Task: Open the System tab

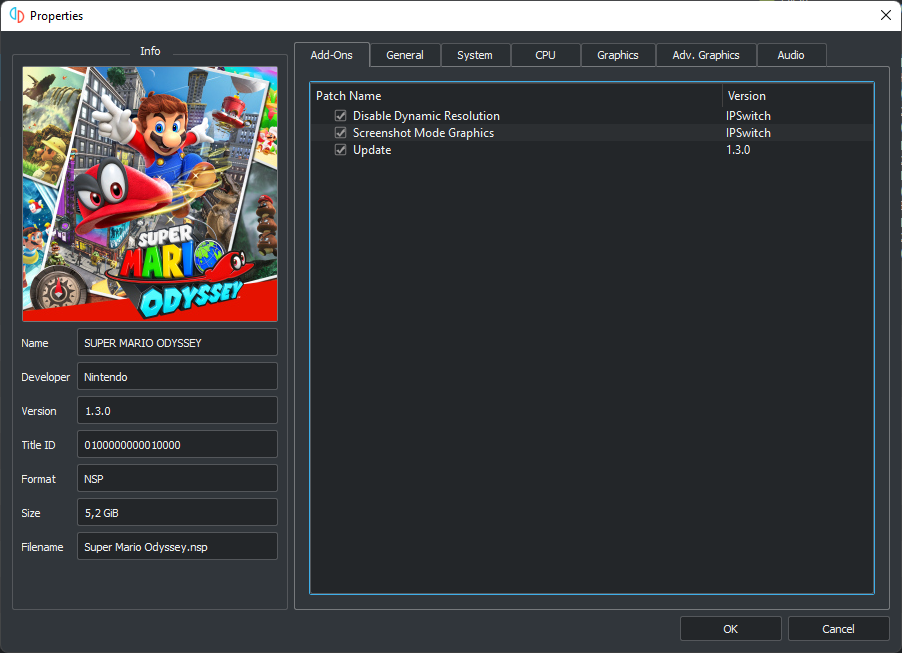Action: point(474,55)
